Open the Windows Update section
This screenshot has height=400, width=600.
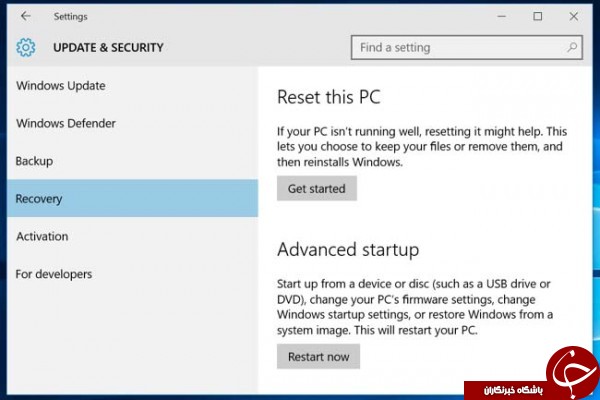pyautogui.click(x=132, y=85)
